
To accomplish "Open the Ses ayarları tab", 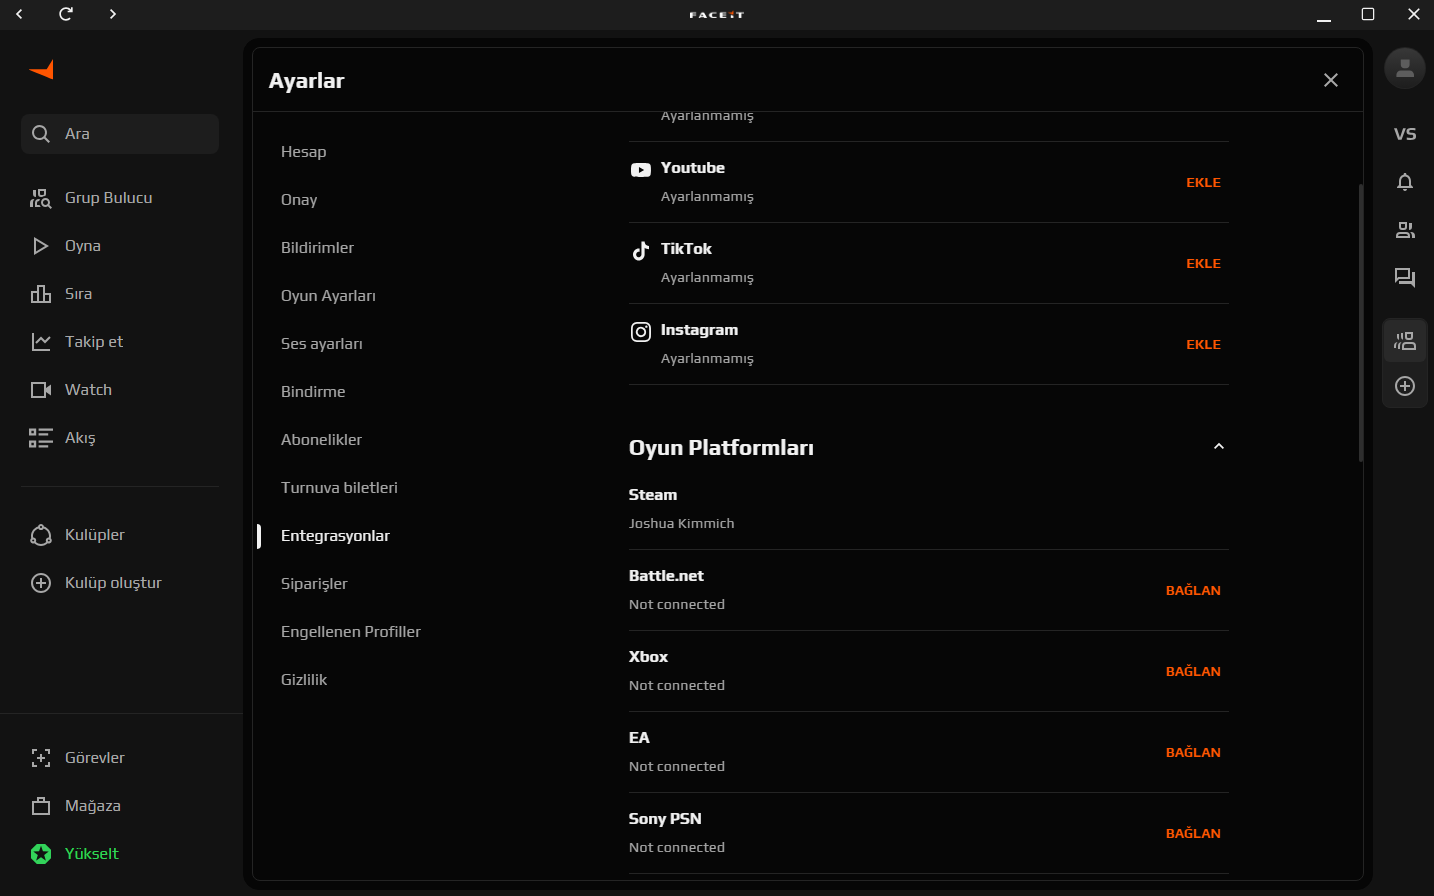I will pos(322,344).
